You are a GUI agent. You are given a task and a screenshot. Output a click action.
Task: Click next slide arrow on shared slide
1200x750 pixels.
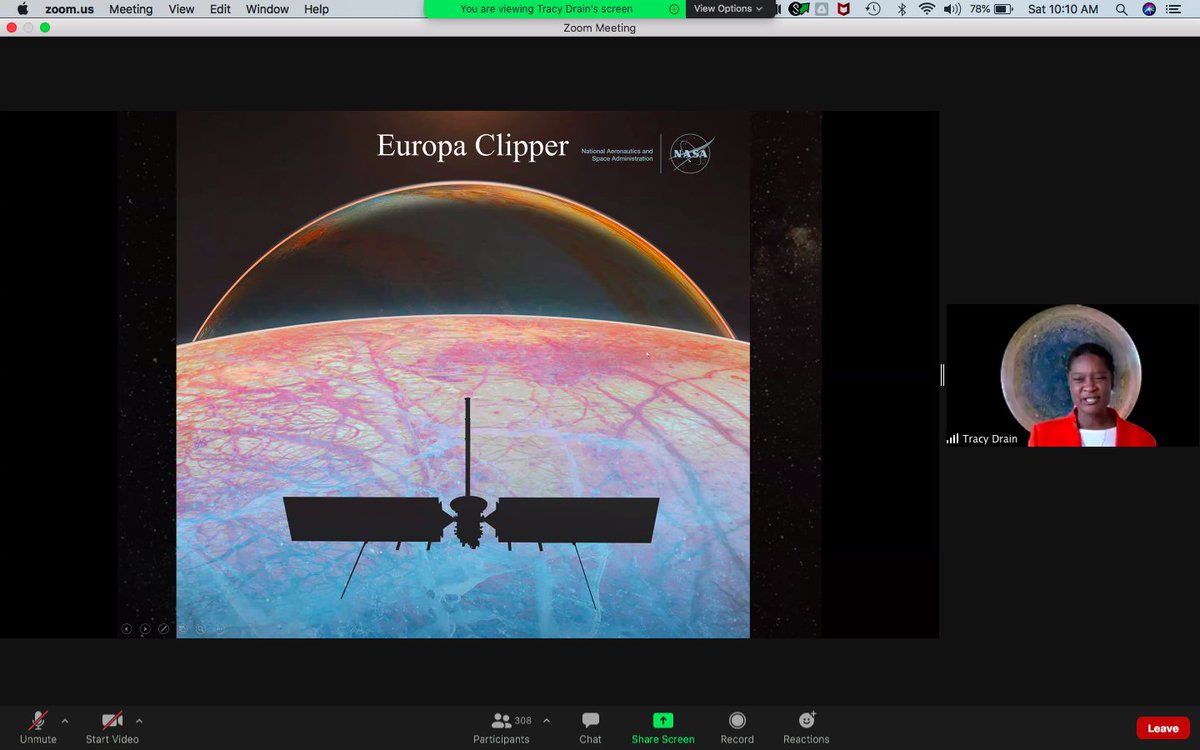click(145, 629)
